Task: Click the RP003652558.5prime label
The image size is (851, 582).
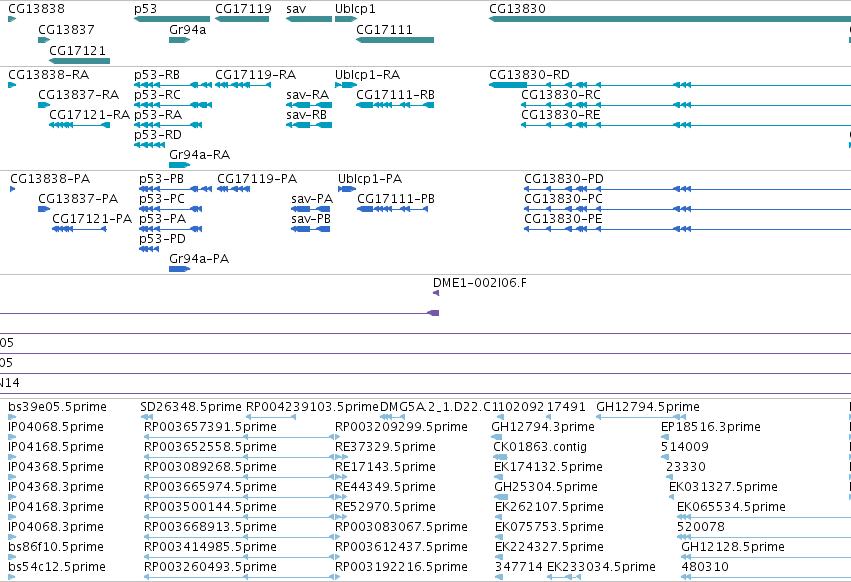Action: click(210, 447)
